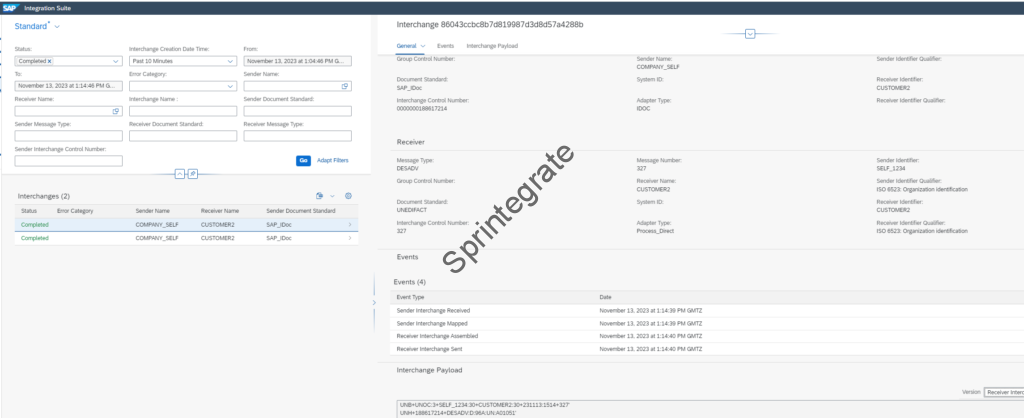Screen dimensions: 1024x418
Task: Click the export icon above Interchanges table
Action: (318, 196)
